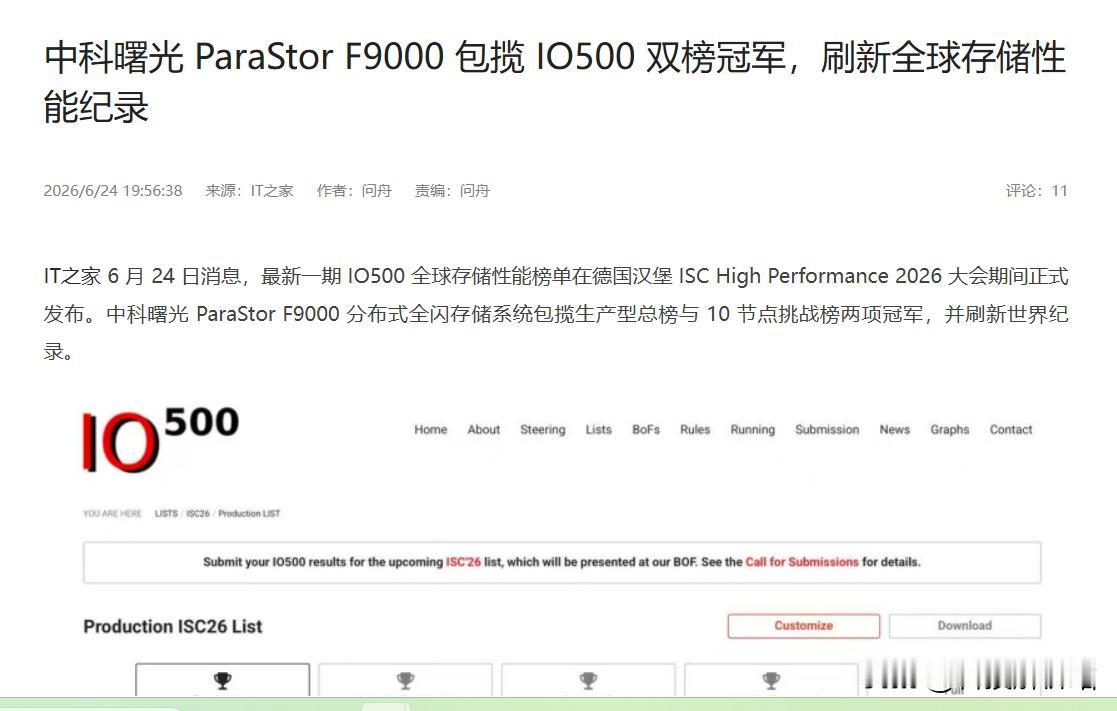Open the Graphs menu item
The height and width of the screenshot is (711, 1117).
[x=950, y=430]
